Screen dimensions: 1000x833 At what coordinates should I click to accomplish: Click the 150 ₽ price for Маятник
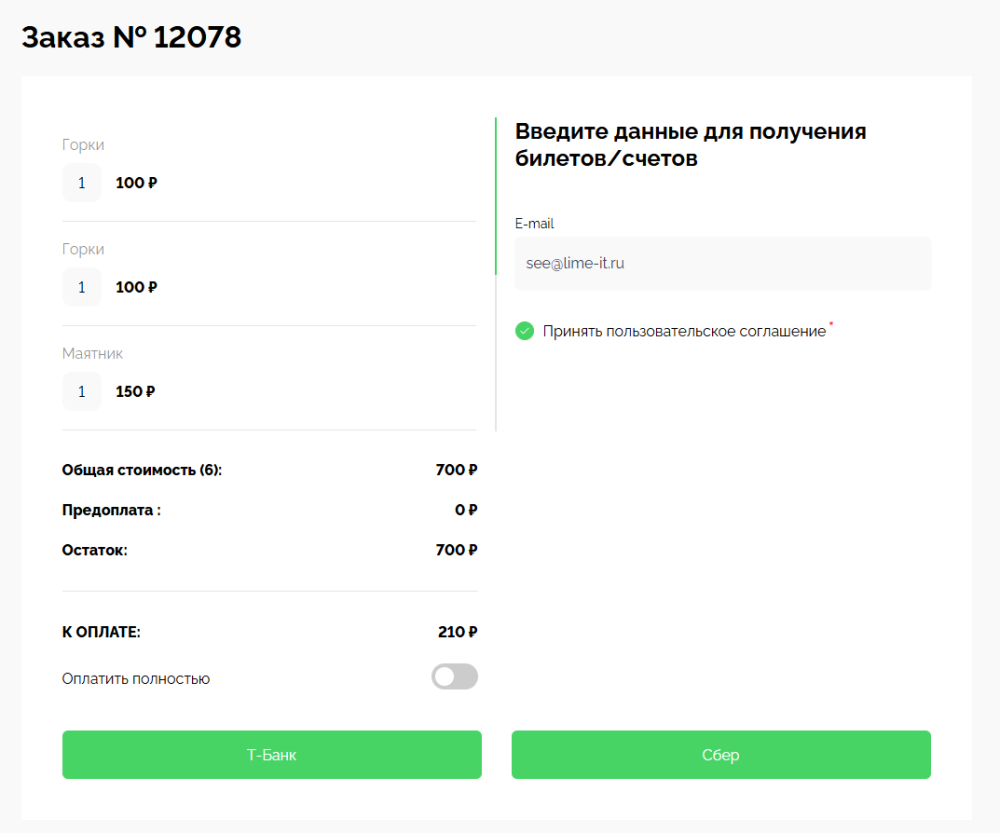pyautogui.click(x=135, y=392)
